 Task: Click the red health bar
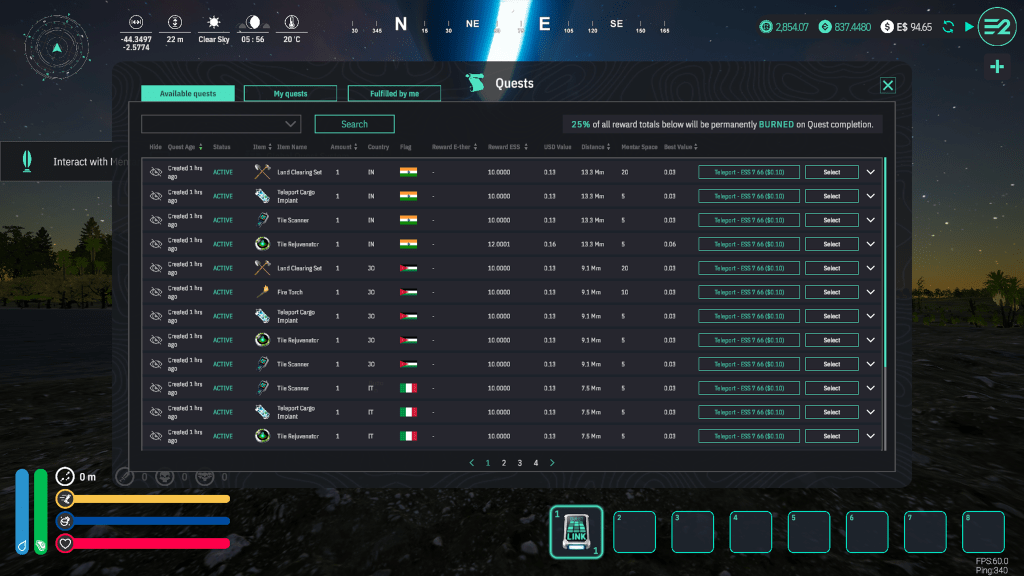click(x=151, y=543)
